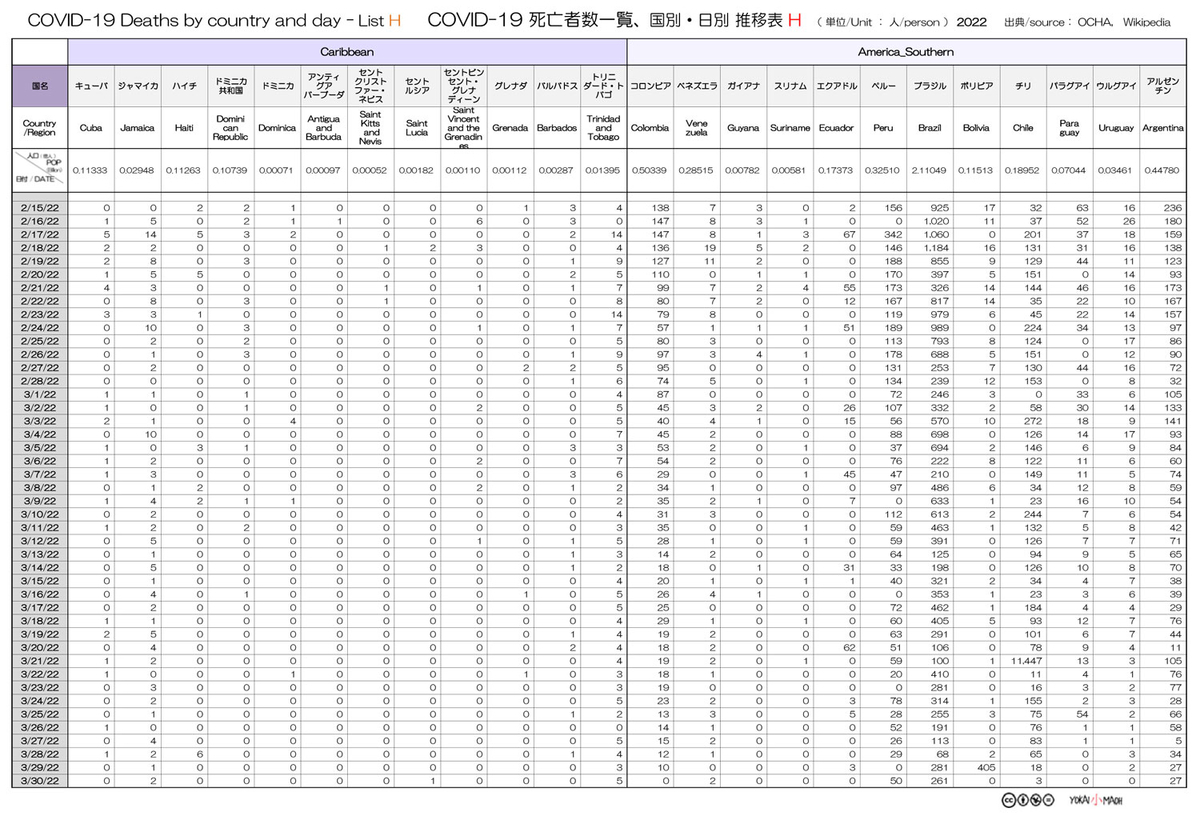
Task: Select the Trinidad and Tobago header
Action: pos(603,128)
